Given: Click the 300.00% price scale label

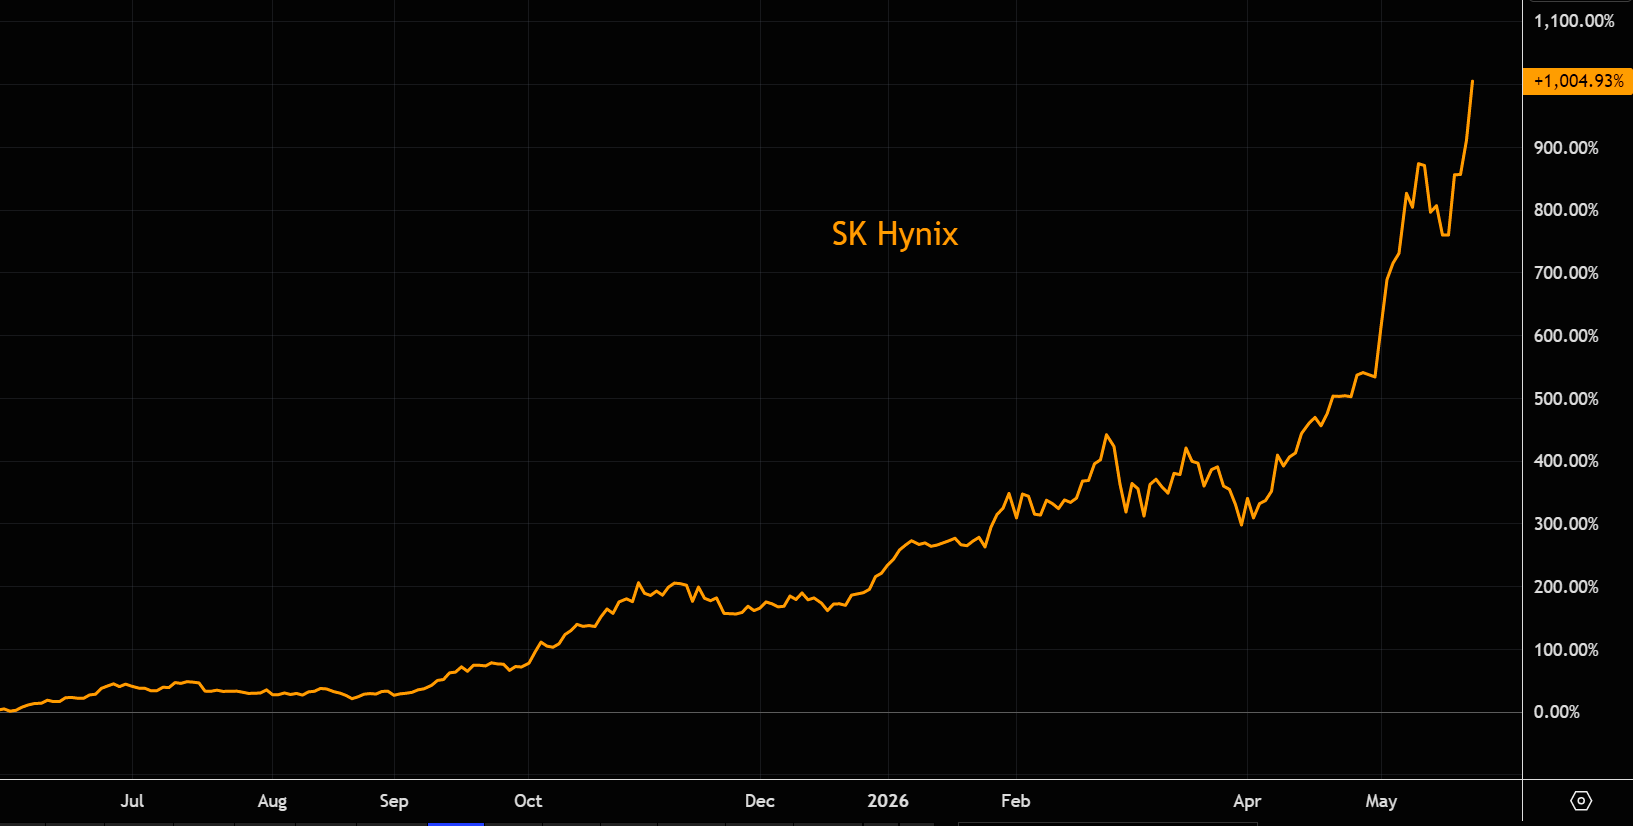Looking at the screenshot, I should pyautogui.click(x=1566, y=524).
